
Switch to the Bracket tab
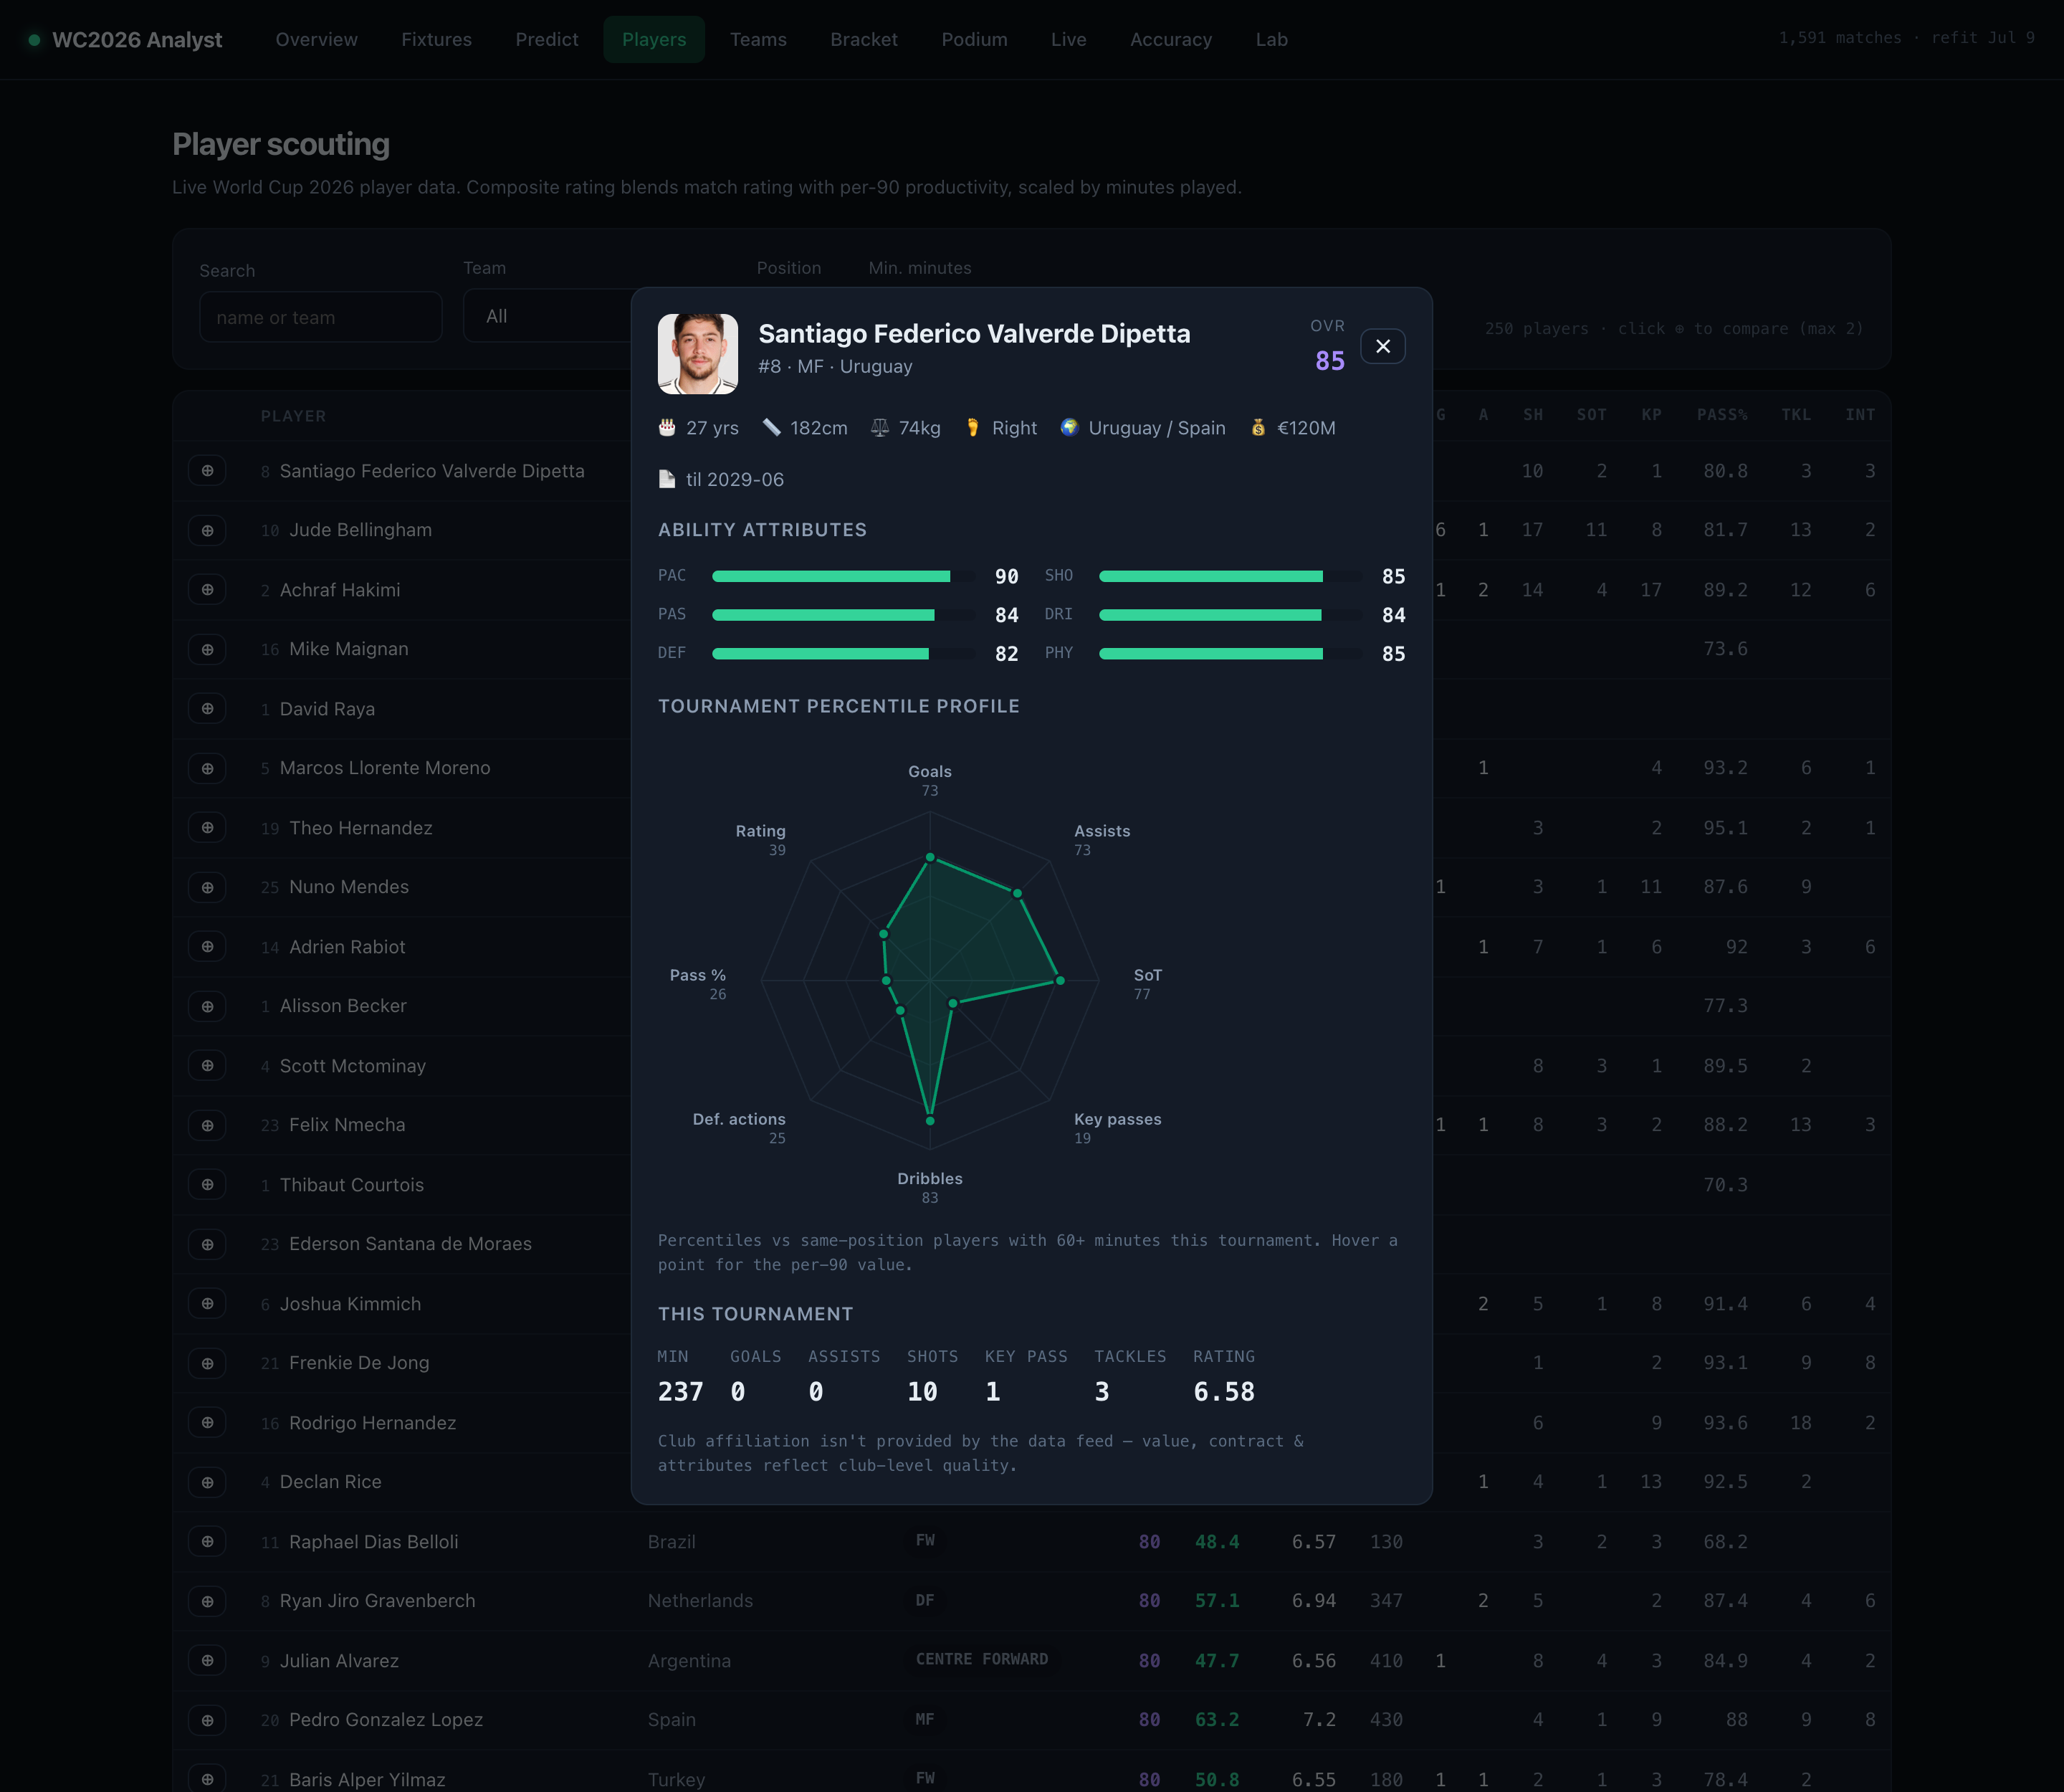point(864,39)
